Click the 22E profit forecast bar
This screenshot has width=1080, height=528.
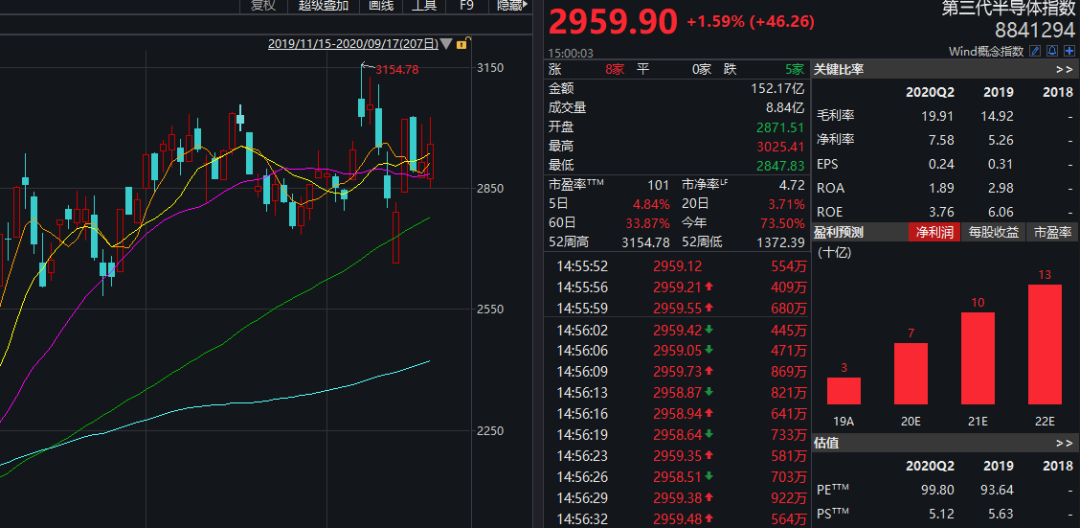1045,344
